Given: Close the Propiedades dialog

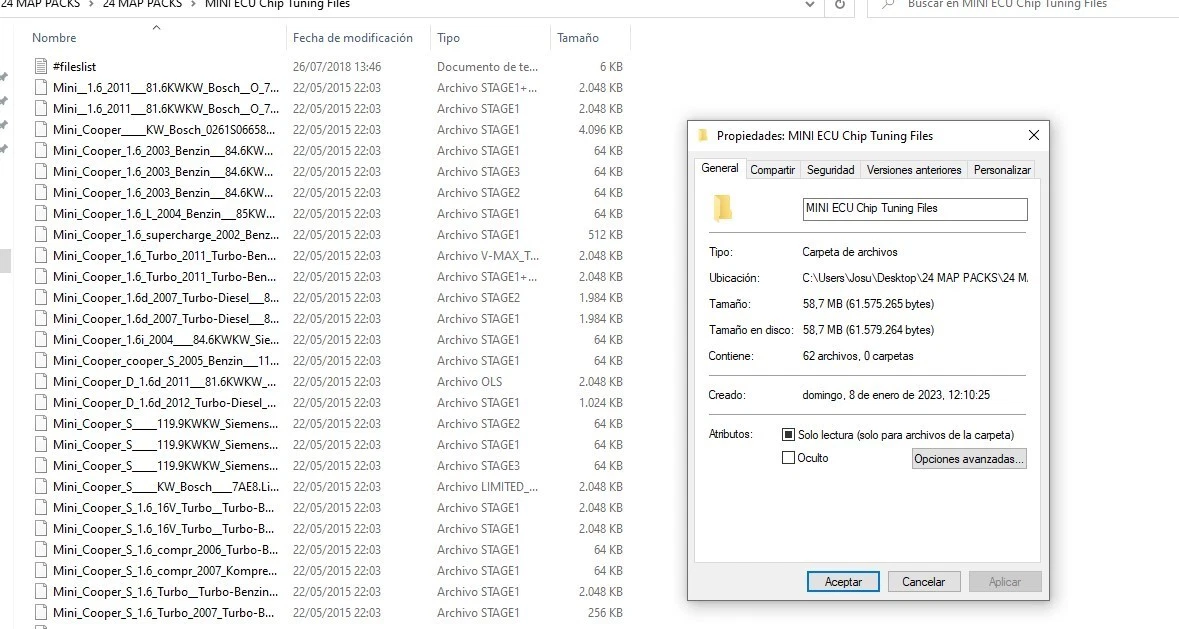Looking at the screenshot, I should click(1034, 135).
